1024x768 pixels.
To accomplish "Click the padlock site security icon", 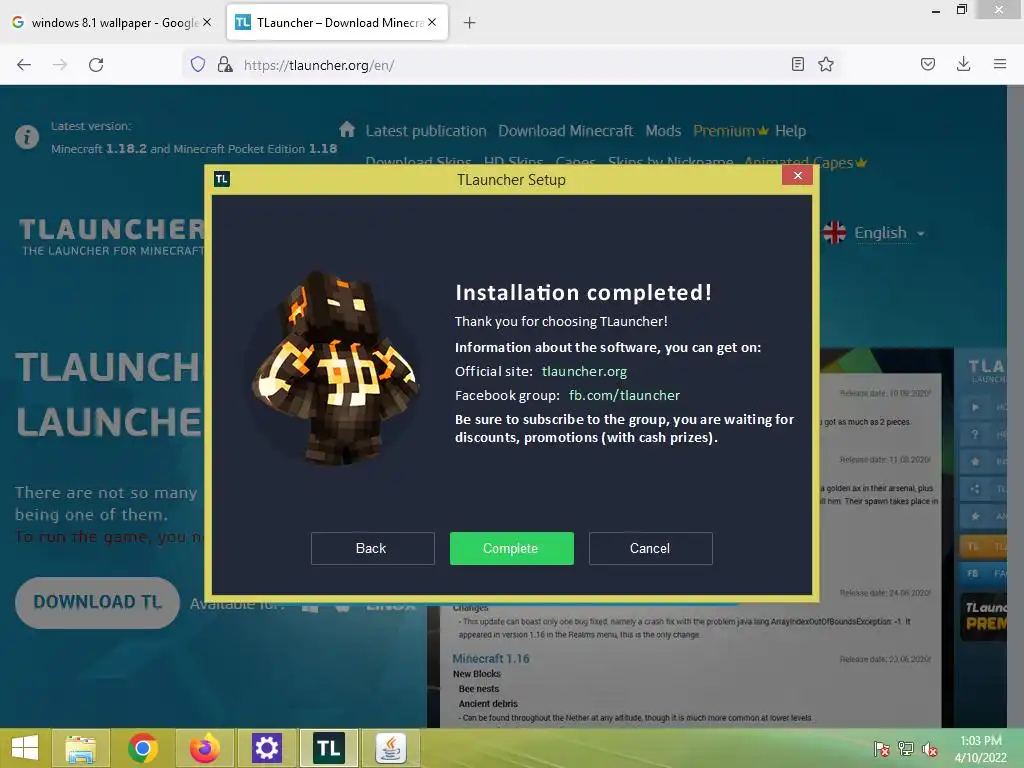I will 225,64.
